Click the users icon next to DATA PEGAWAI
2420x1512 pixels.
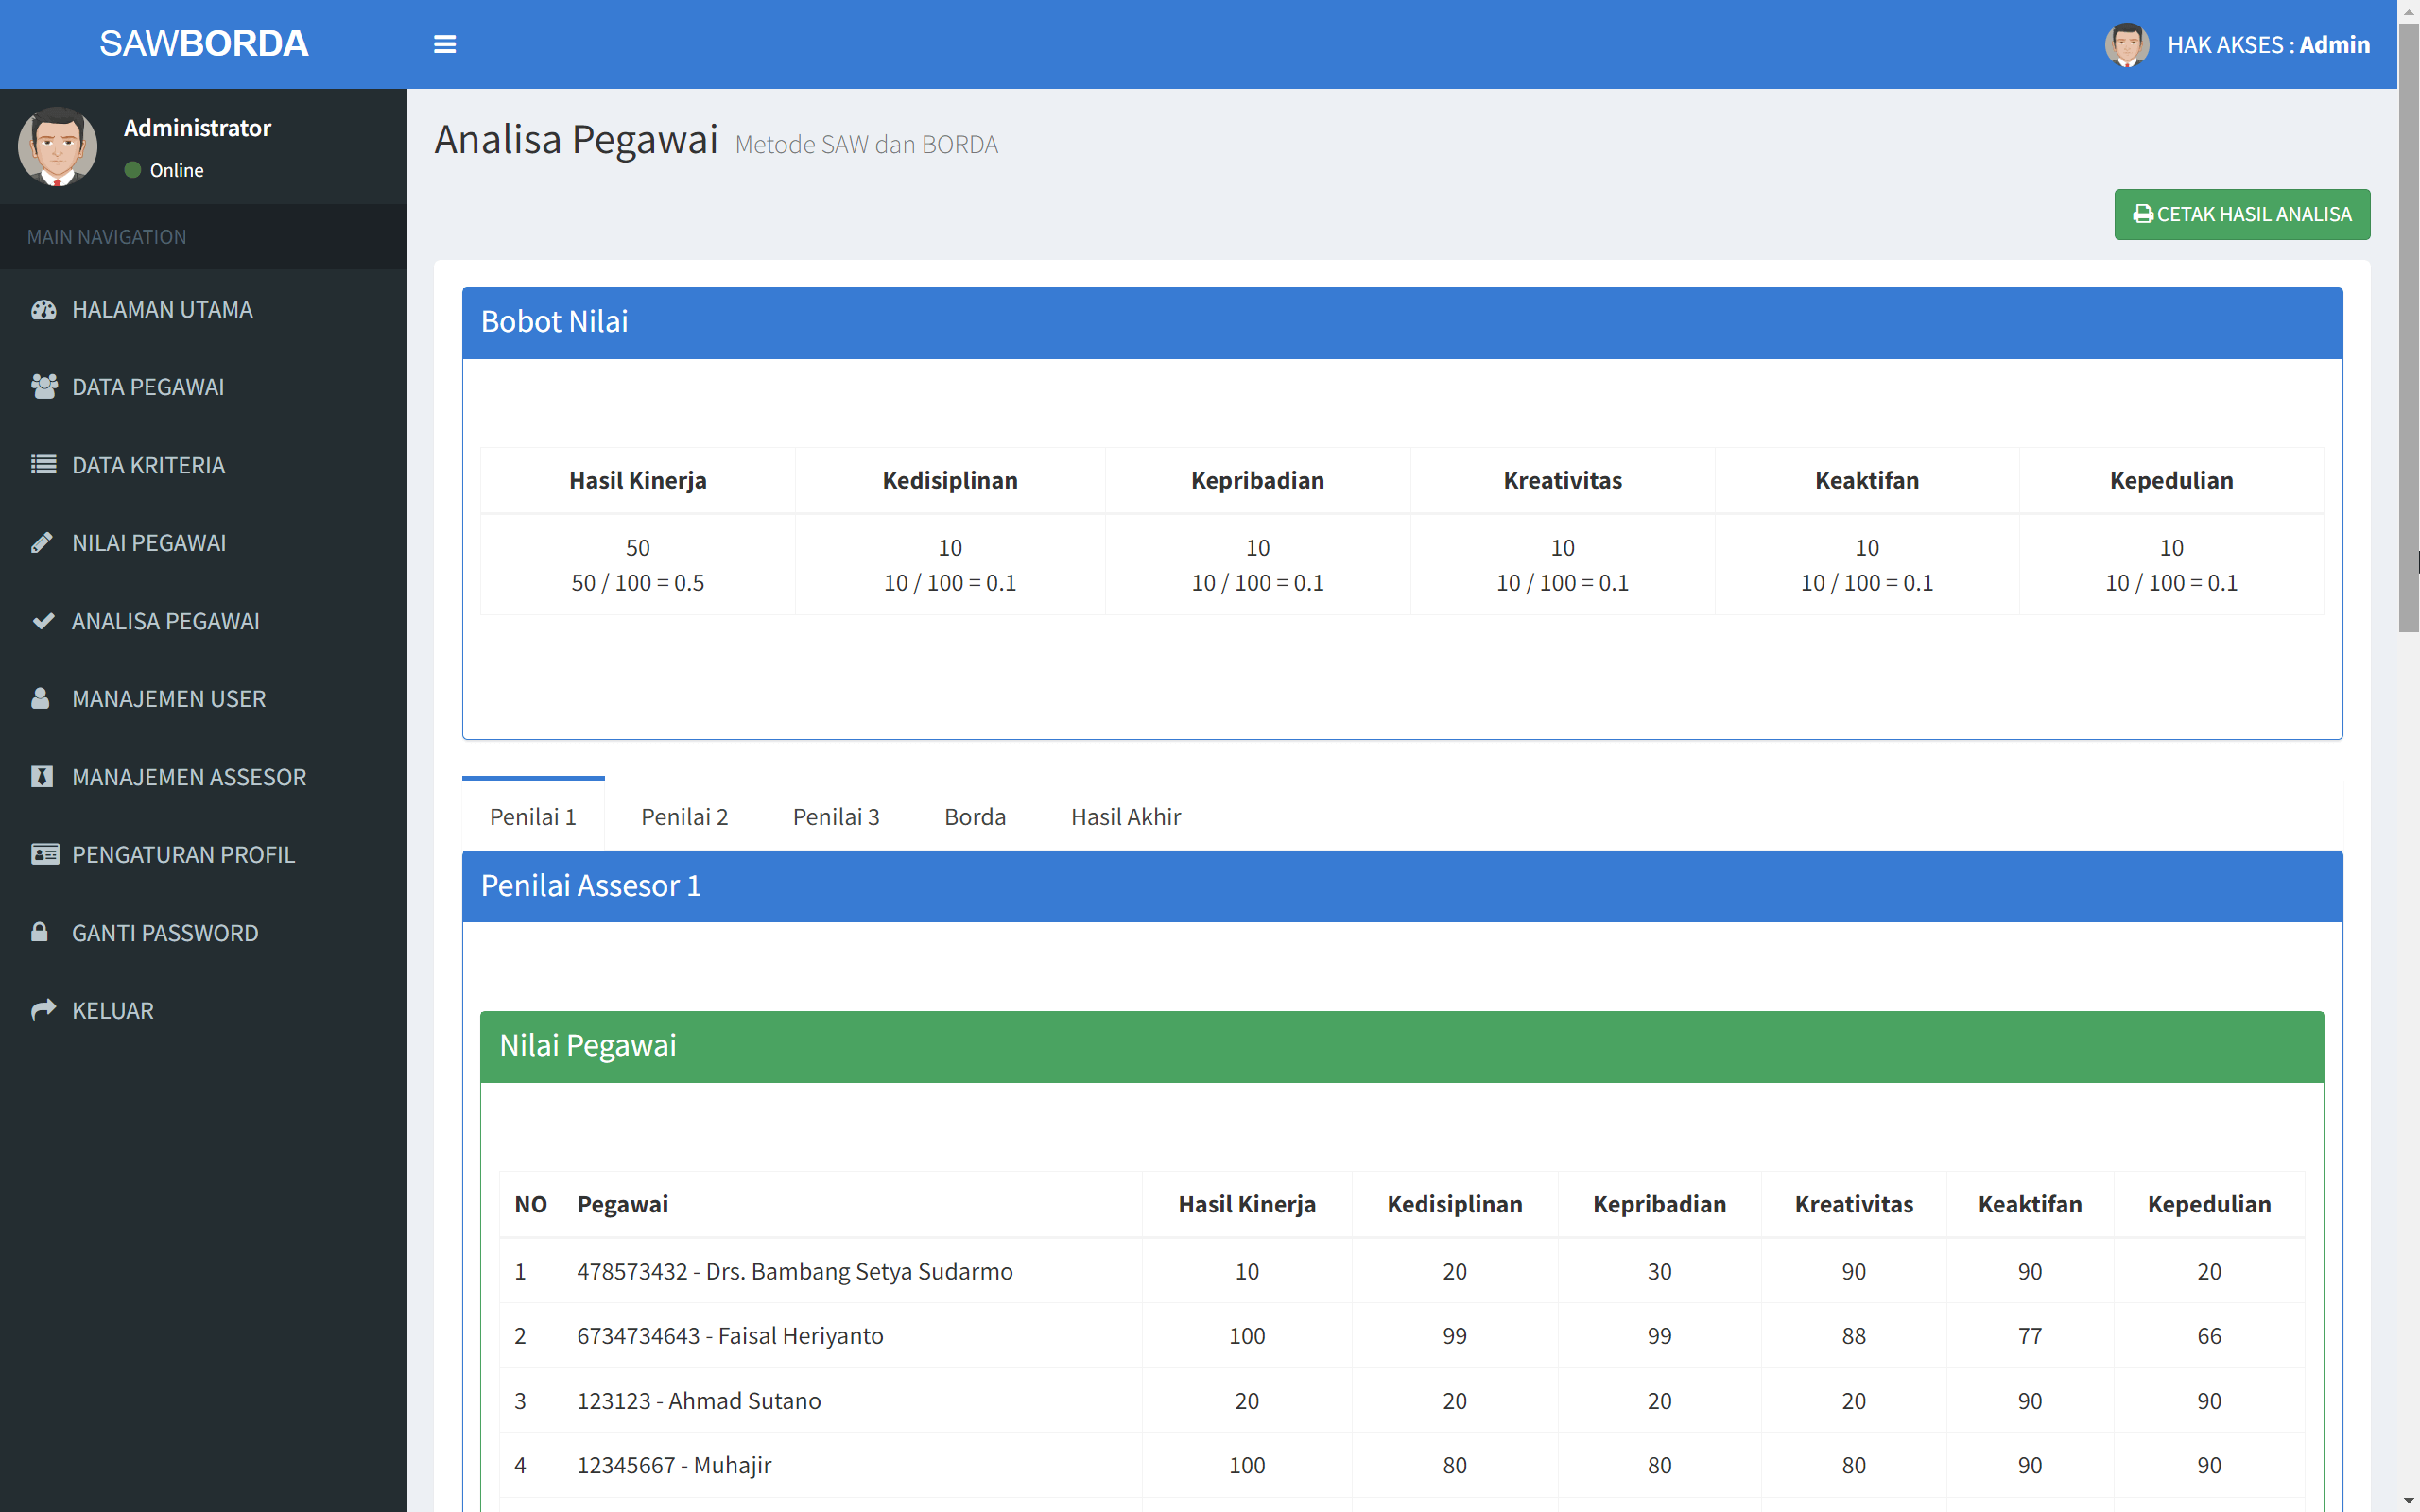(x=44, y=386)
